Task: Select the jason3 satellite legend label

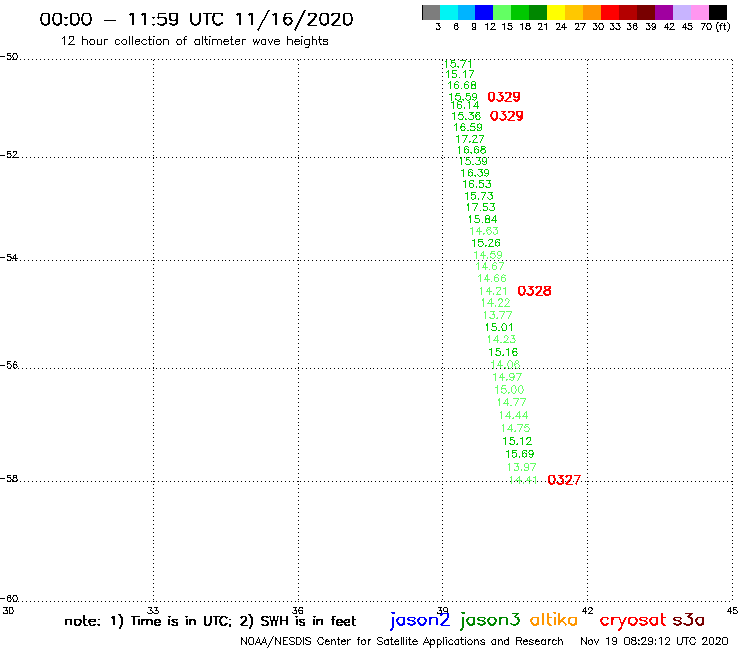Action: 490,620
